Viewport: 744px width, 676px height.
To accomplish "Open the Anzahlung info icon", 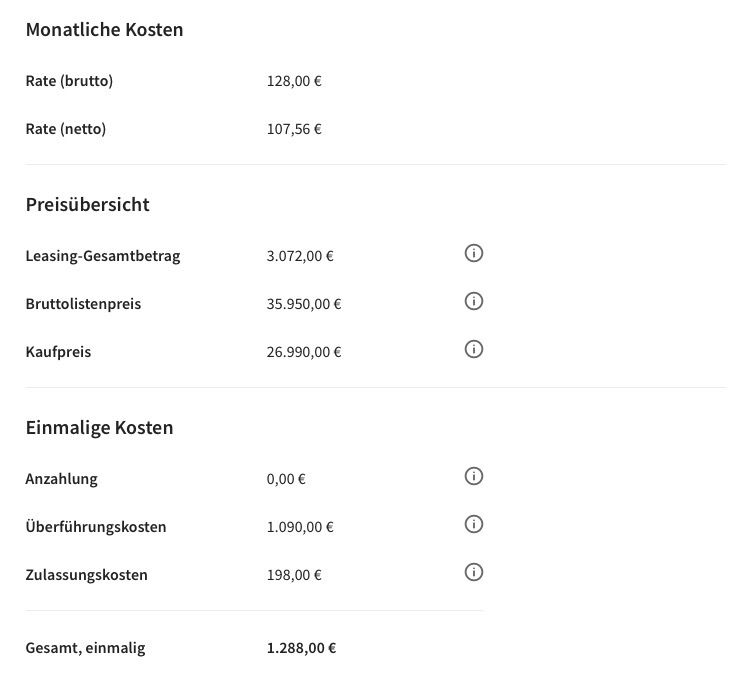I will pyautogui.click(x=474, y=476).
